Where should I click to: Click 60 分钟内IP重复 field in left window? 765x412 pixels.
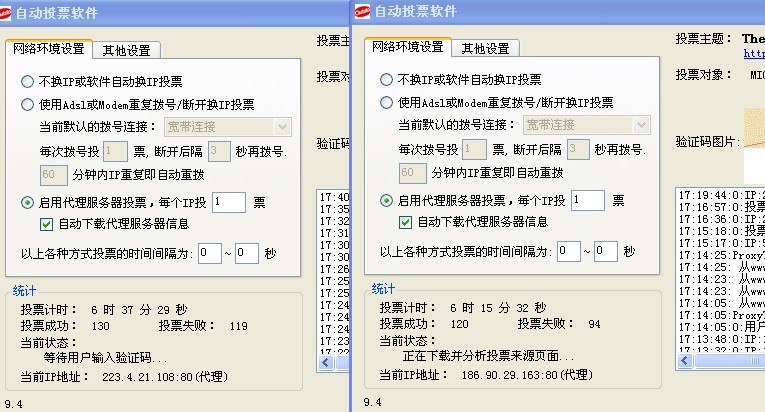[x=54, y=175]
